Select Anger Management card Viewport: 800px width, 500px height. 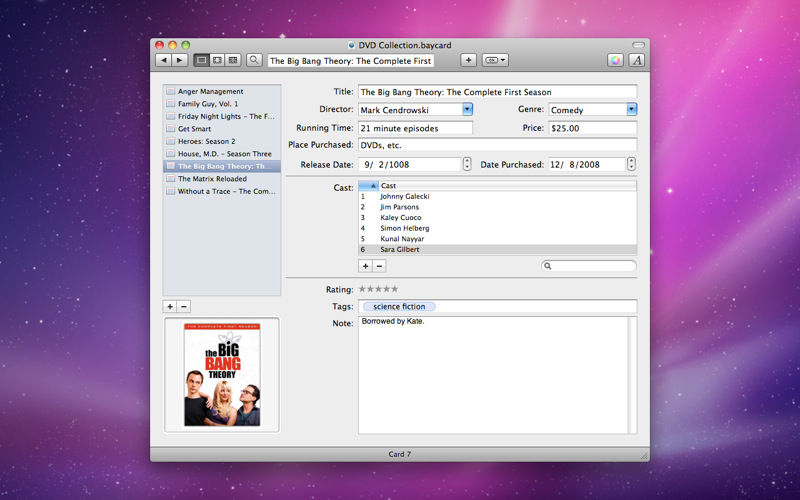(x=222, y=91)
